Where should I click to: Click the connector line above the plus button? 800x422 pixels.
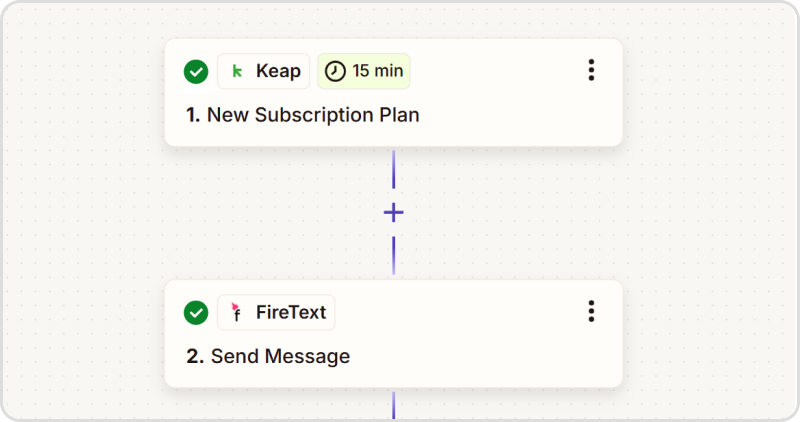393,168
